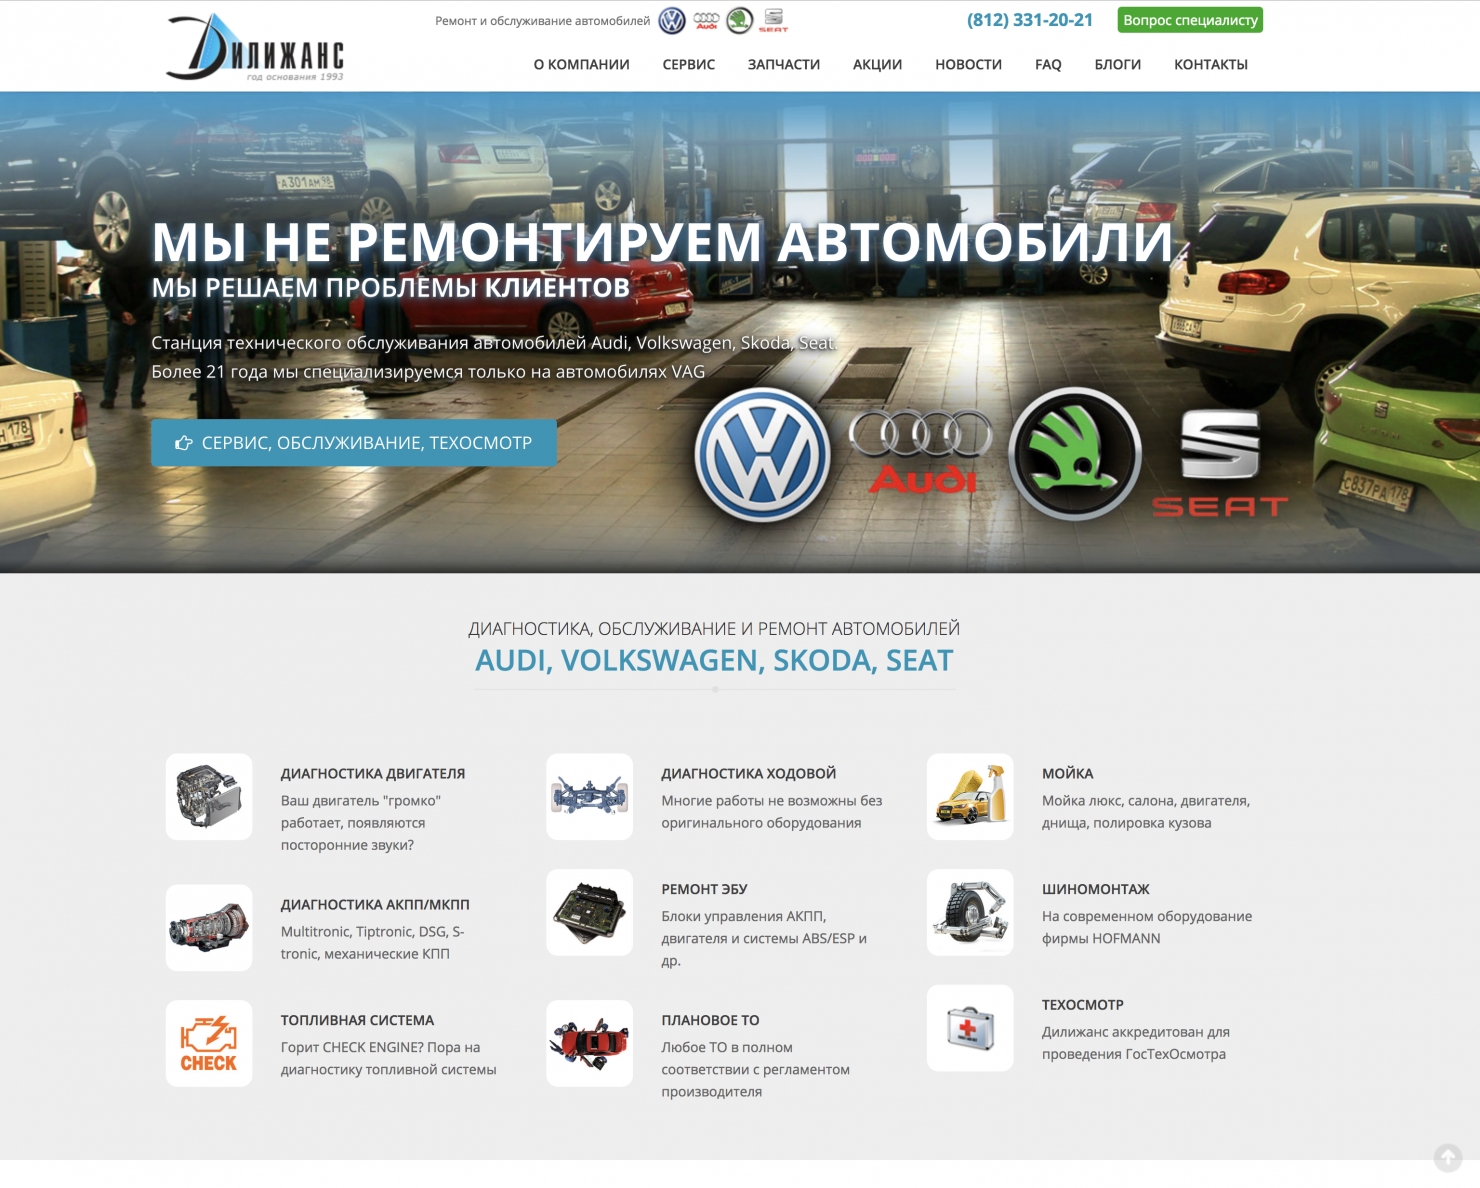Click the green Вопрос специалисту button
This screenshot has height=1188, width=1480.
(x=1190, y=20)
